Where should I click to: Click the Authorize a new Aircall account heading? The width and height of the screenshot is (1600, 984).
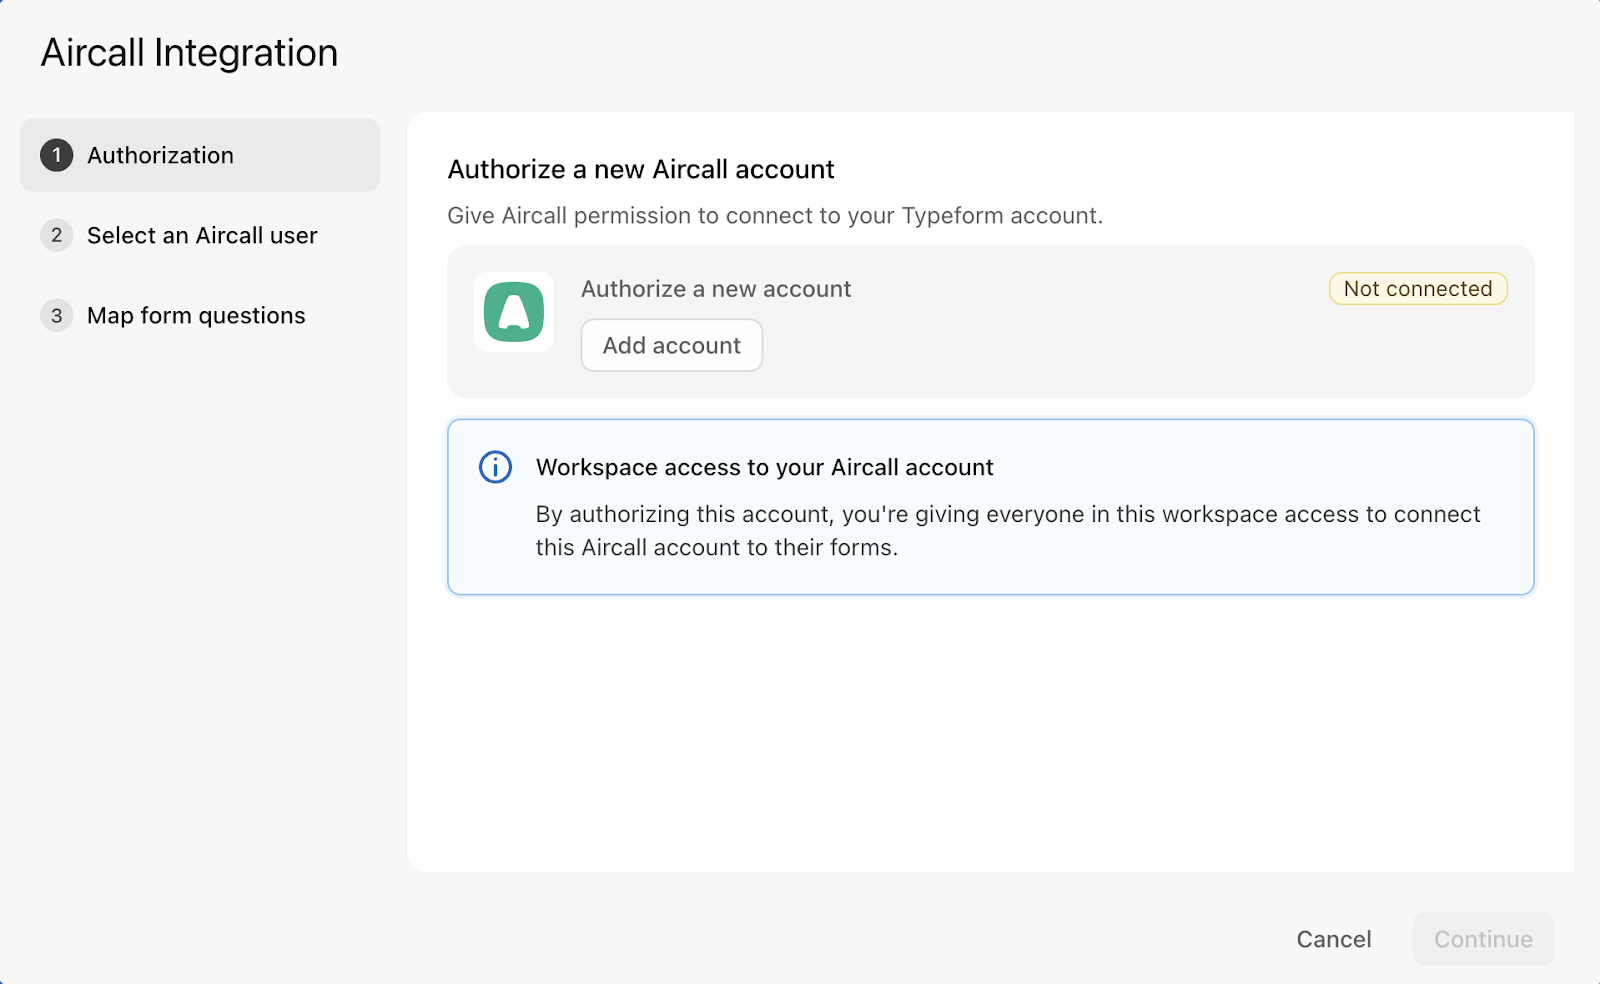[x=640, y=169]
